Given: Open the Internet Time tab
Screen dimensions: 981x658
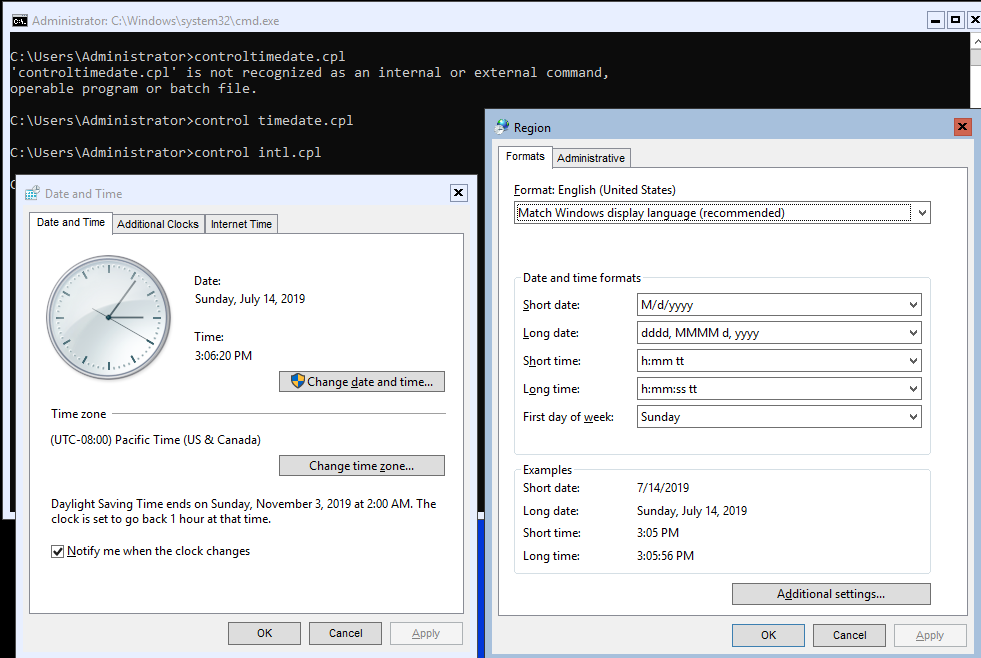Looking at the screenshot, I should click(241, 224).
